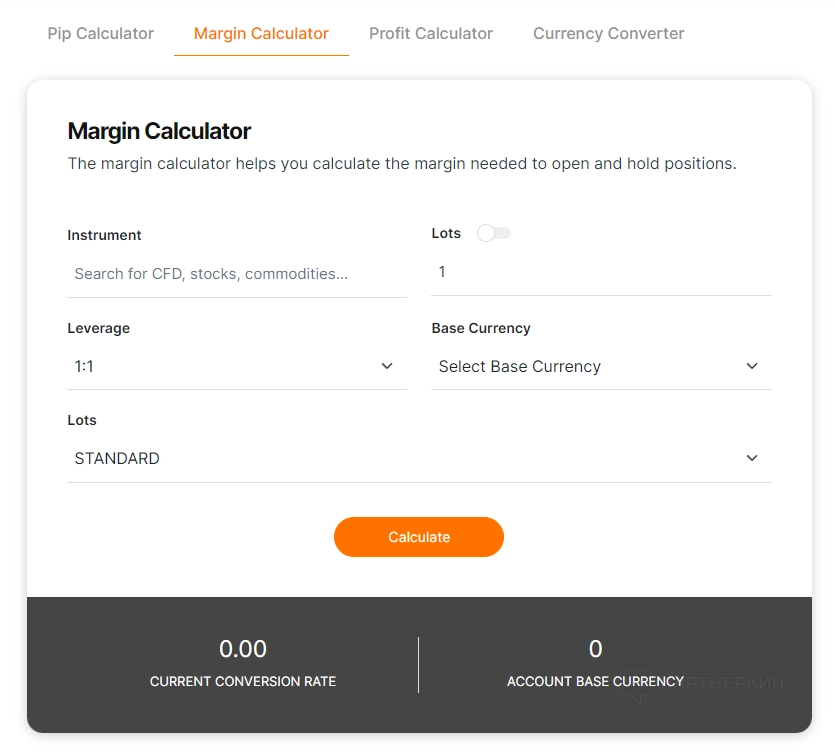Image resolution: width=835 pixels, height=756 pixels.
Task: Toggle the switch next to Lots
Action: click(494, 233)
